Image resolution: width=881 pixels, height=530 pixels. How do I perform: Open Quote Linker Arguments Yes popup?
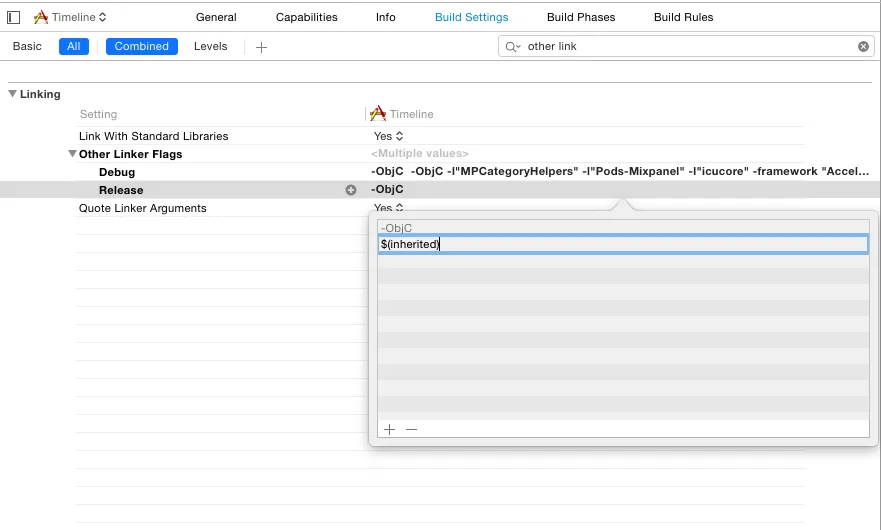[x=388, y=207]
